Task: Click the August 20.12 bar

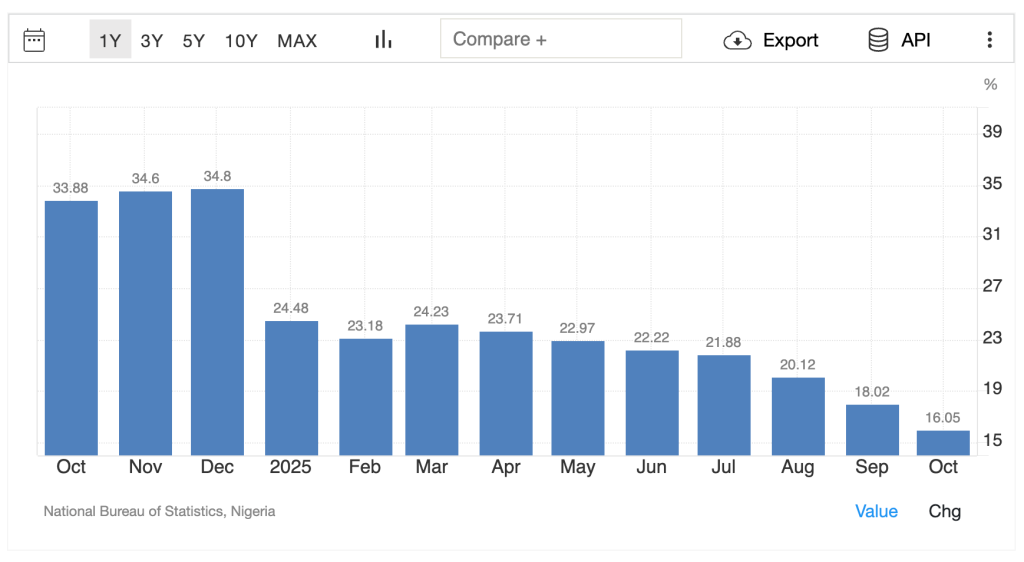Action: [x=798, y=416]
